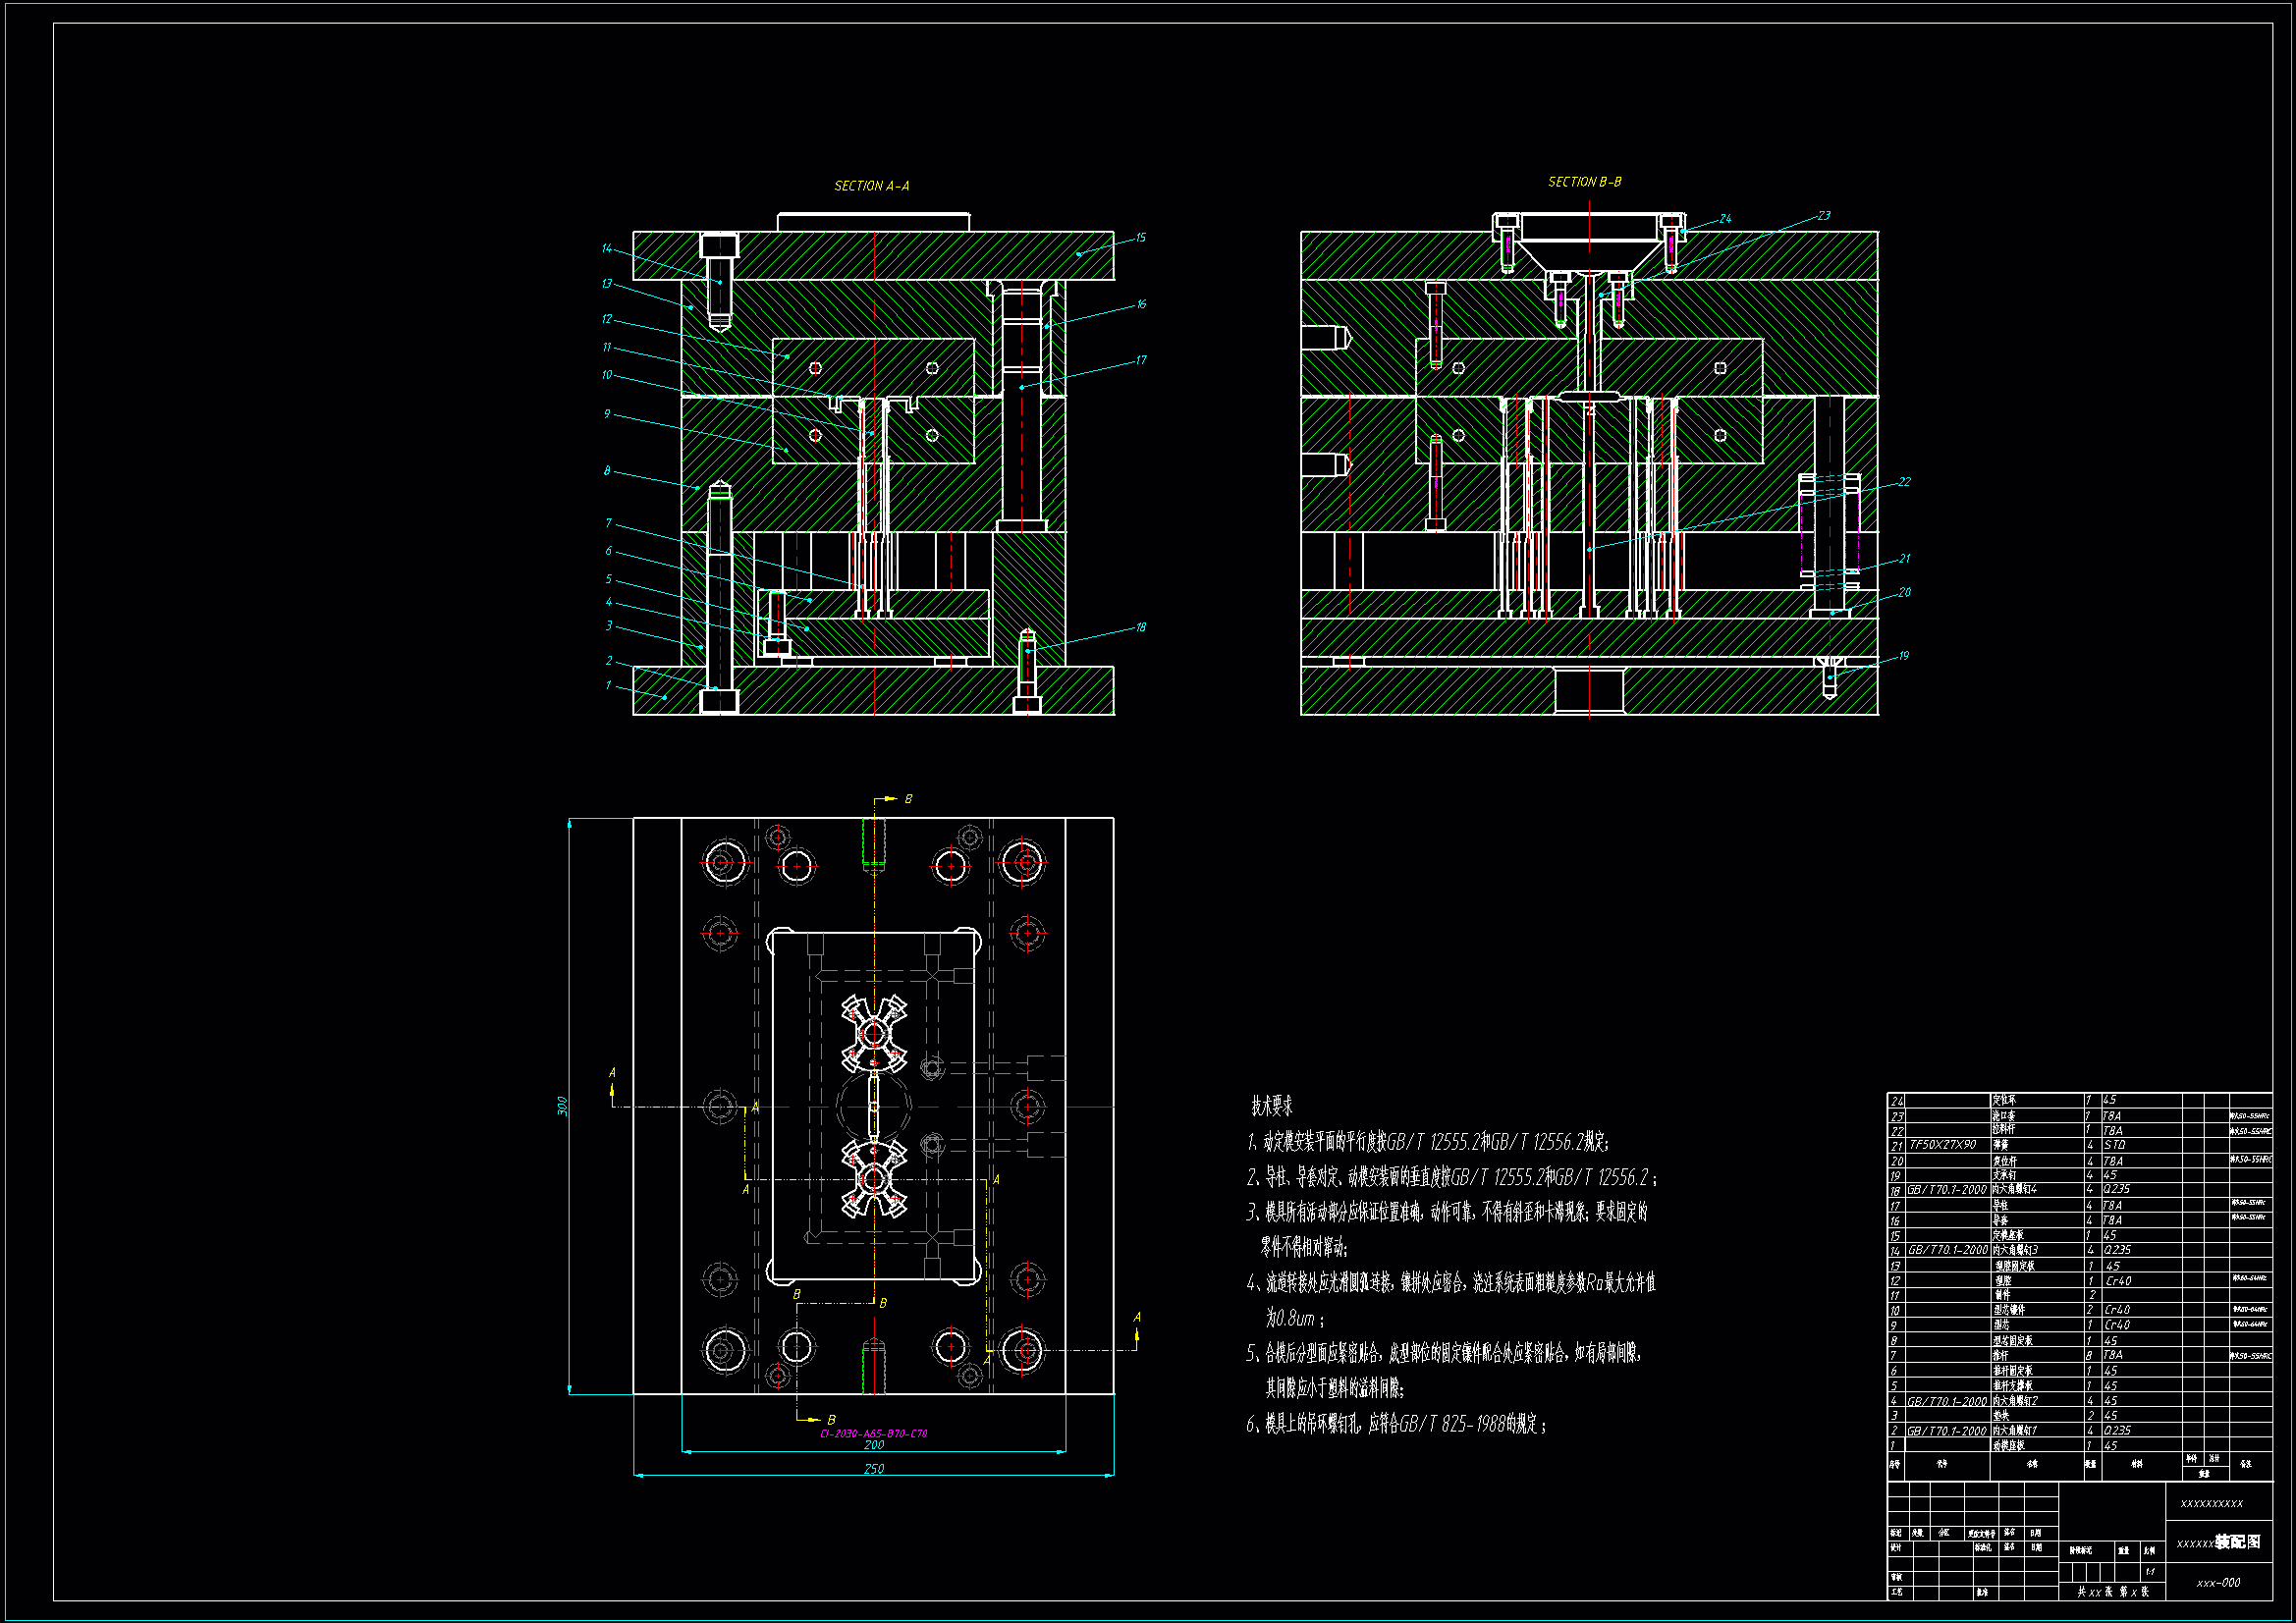The height and width of the screenshot is (1623, 2296).
Task: Select the 200 horizontal dimension text
Action: click(873, 1445)
